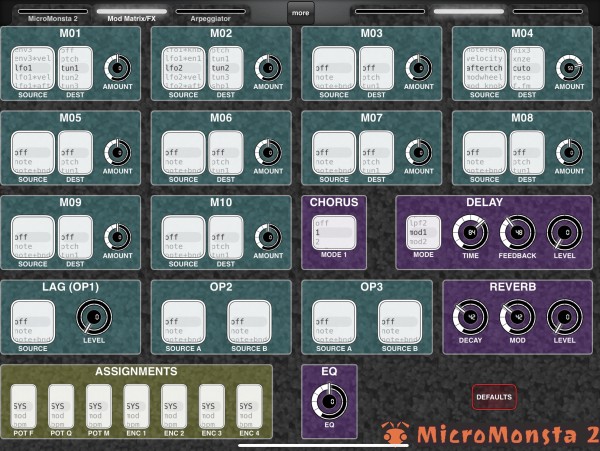Click the M01 AMOUNT knob

[x=118, y=68]
